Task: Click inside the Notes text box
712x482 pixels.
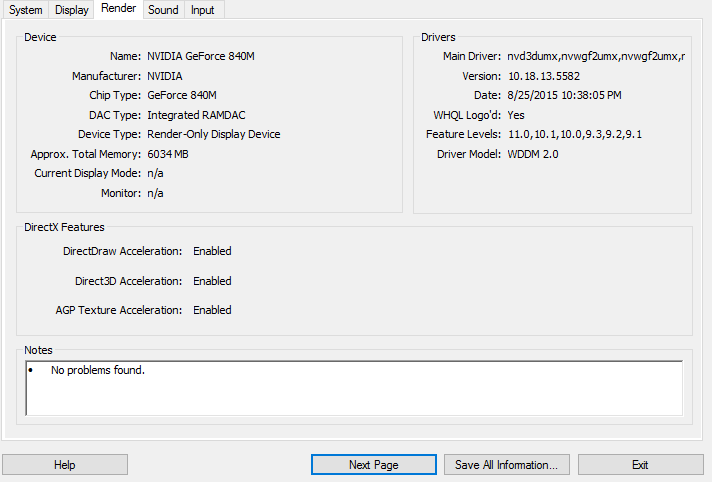Action: coord(354,388)
